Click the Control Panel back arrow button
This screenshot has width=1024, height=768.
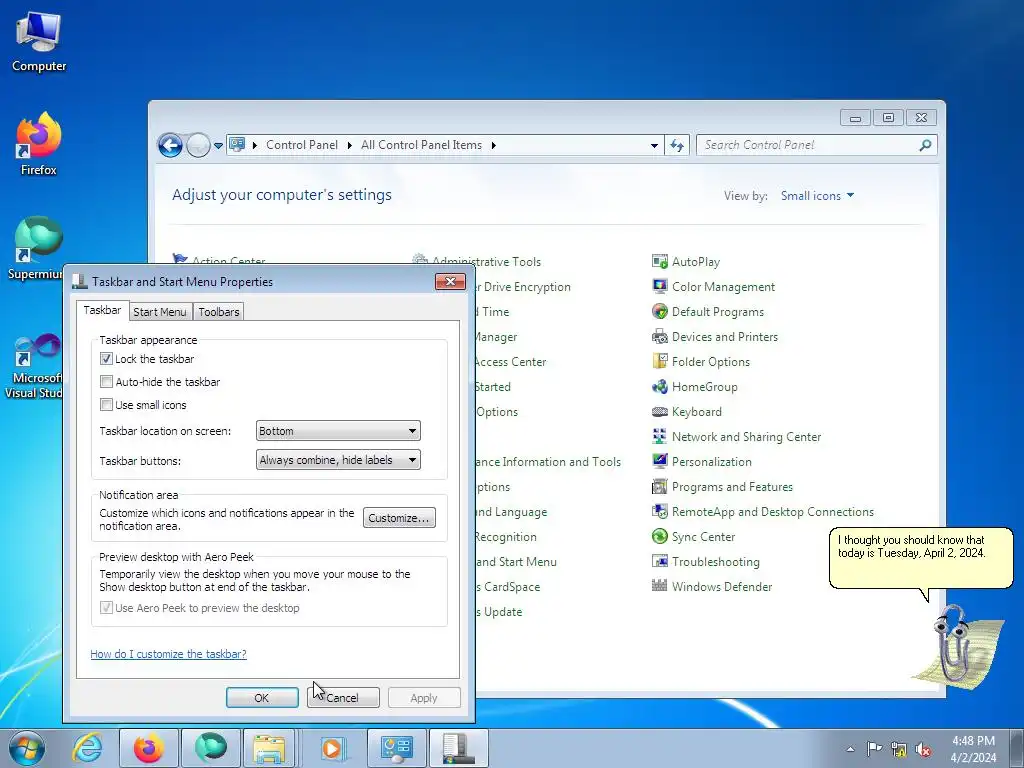pyautogui.click(x=170, y=145)
